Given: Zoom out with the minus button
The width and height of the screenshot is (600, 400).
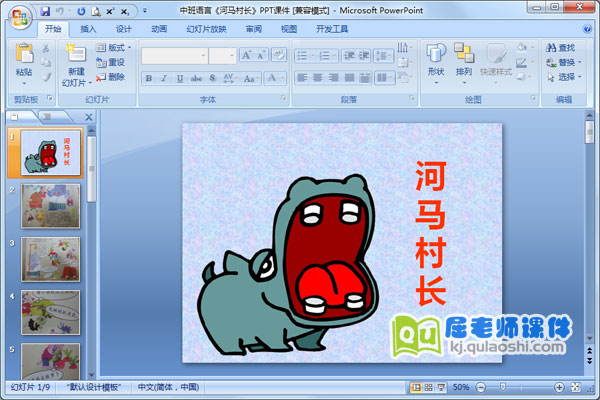Looking at the screenshot, I should pyautogui.click(x=481, y=388).
